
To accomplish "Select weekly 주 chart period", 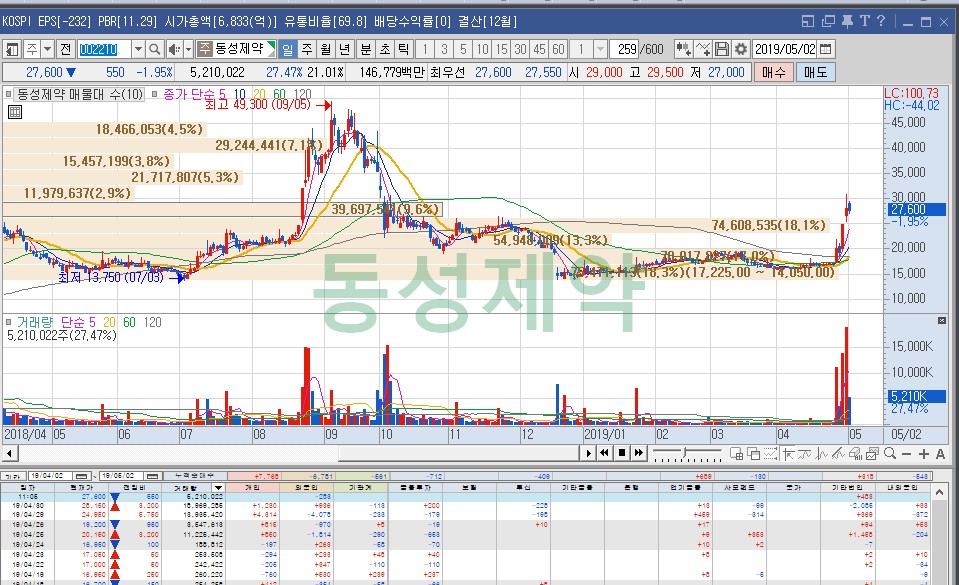I will pos(307,49).
